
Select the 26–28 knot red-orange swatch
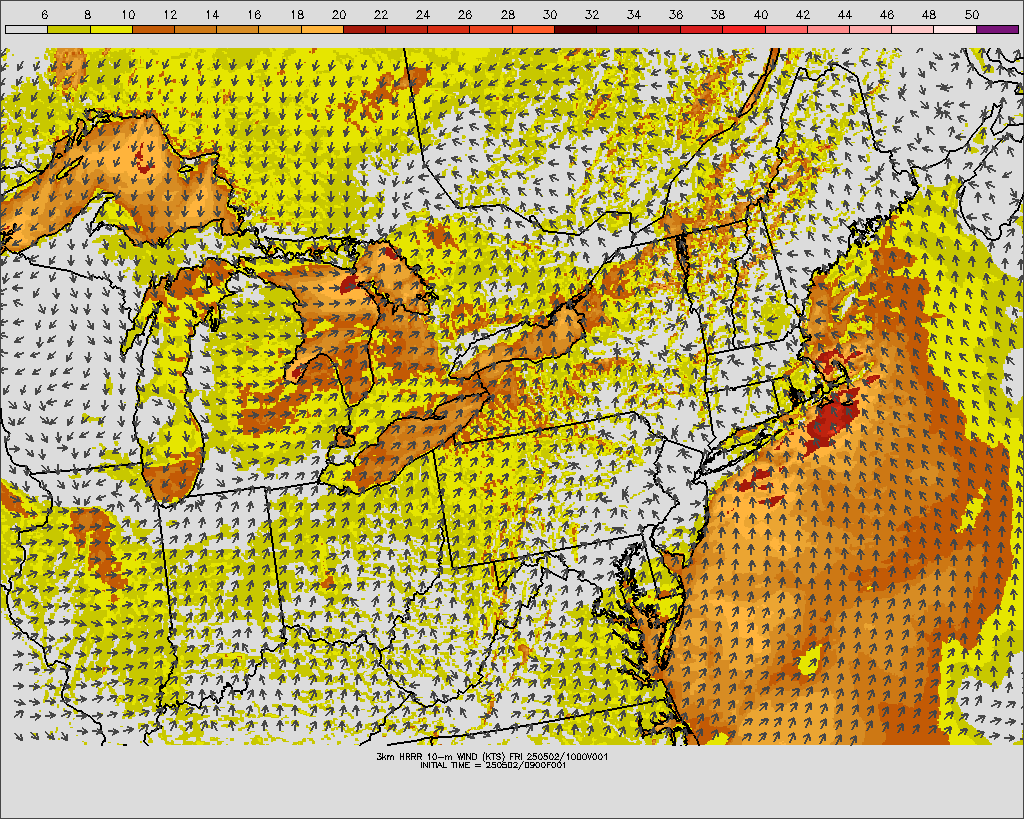491,29
